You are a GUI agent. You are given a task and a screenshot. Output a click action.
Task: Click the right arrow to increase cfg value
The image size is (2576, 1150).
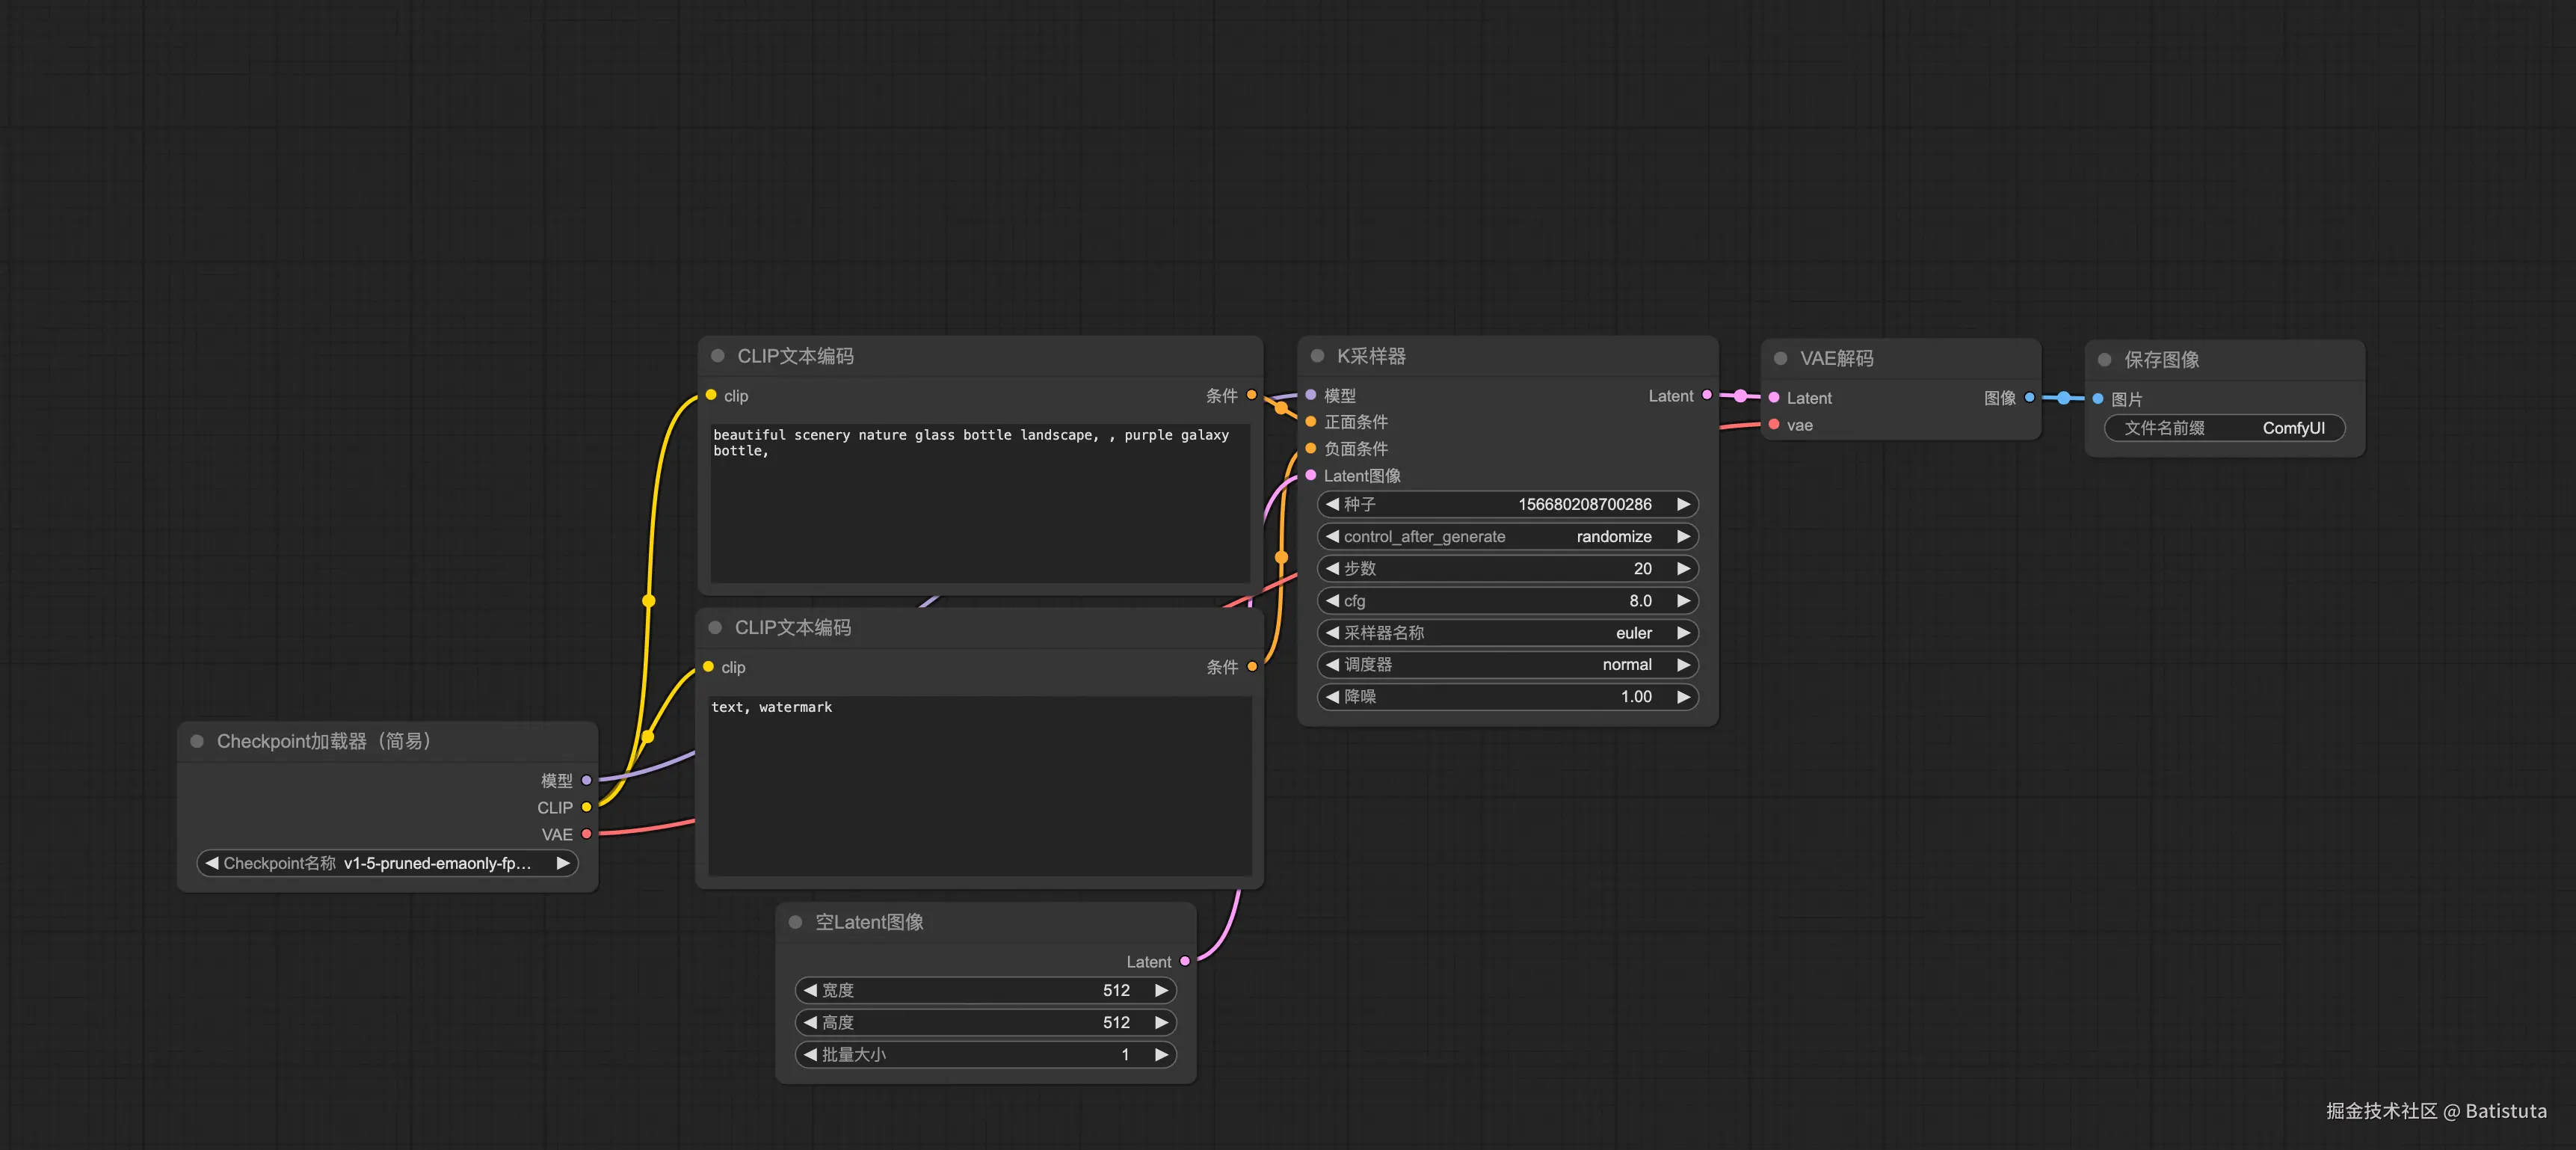tap(1683, 600)
